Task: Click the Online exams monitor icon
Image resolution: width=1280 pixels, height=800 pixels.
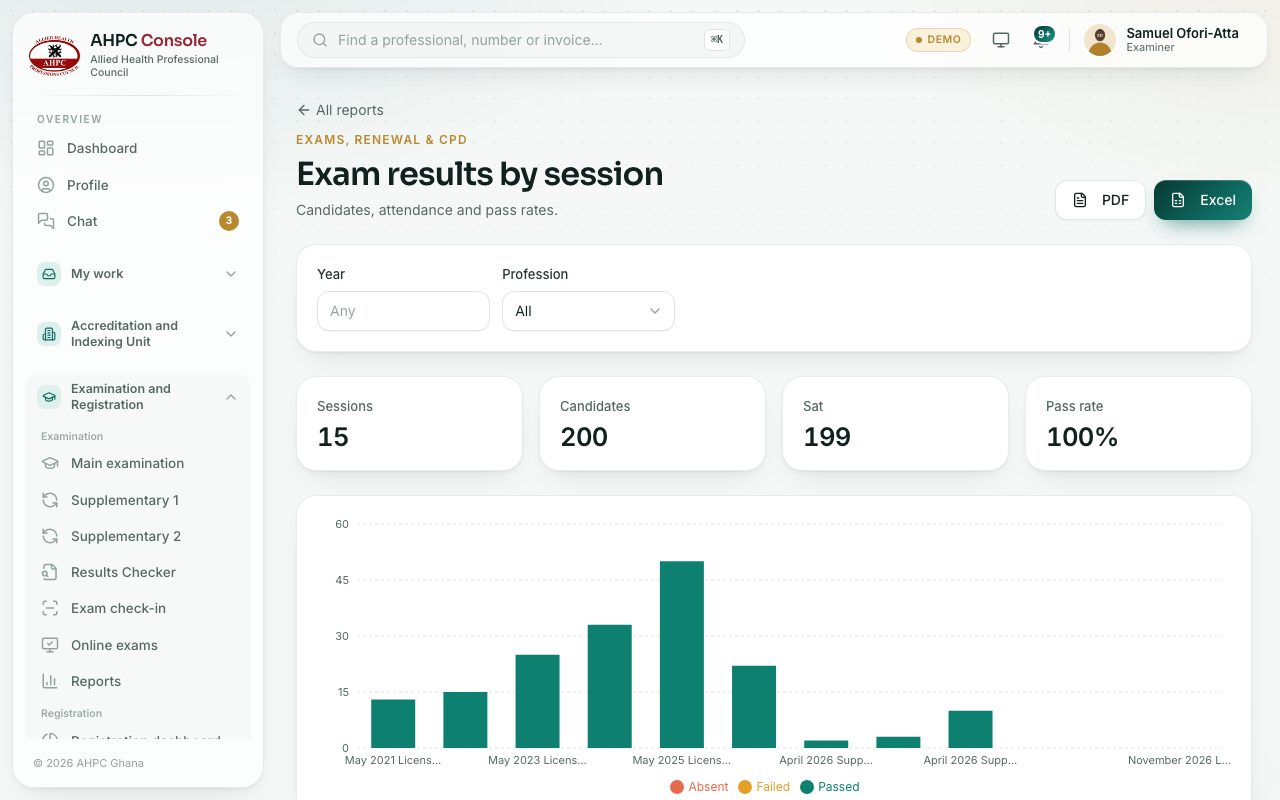Action: [x=50, y=645]
